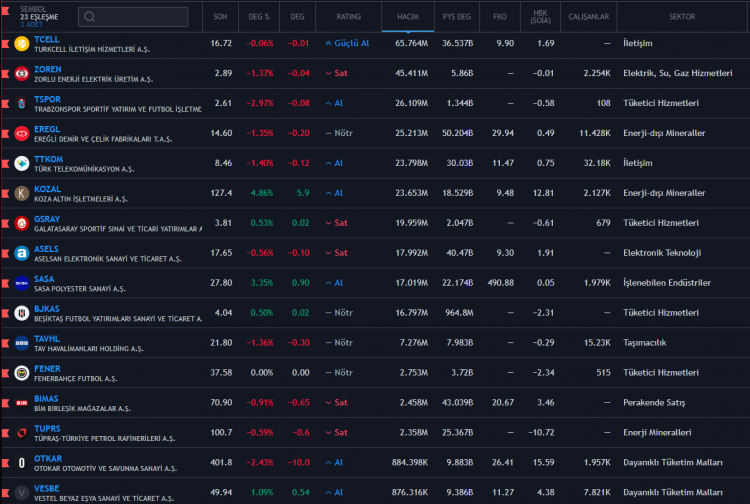
Task: Click the Fenerbahçe FENER logo icon
Action: (x=22, y=373)
